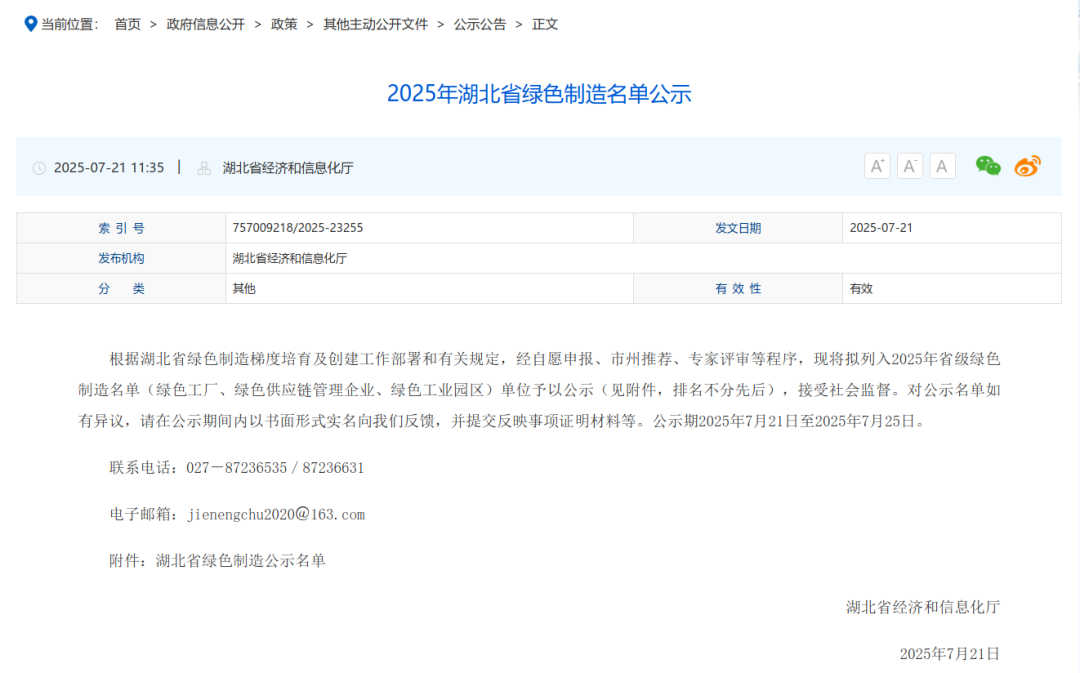Select the article title 2025年湖北省绿色制造名单公示
Image resolution: width=1080 pixels, height=673 pixels.
click(x=540, y=93)
